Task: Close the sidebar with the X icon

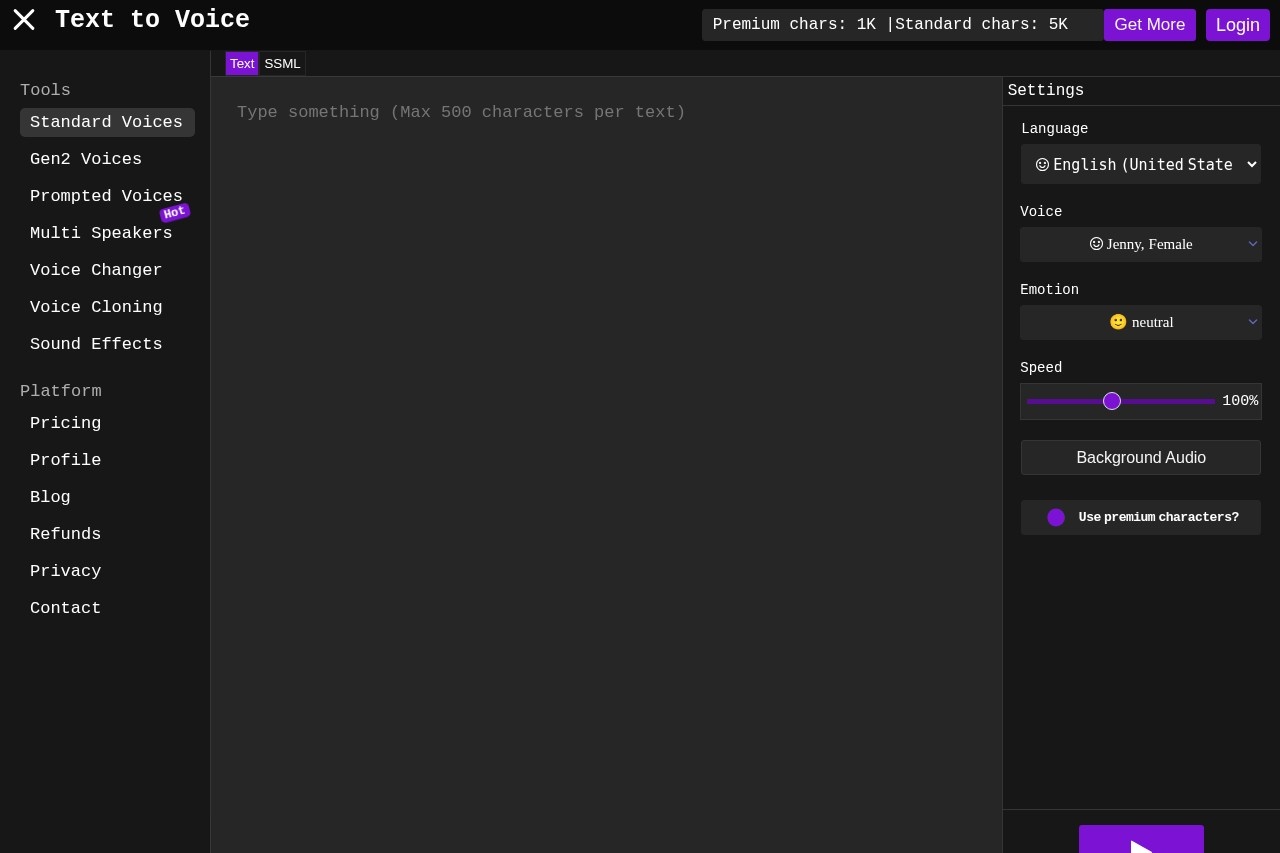Action: coord(24,20)
